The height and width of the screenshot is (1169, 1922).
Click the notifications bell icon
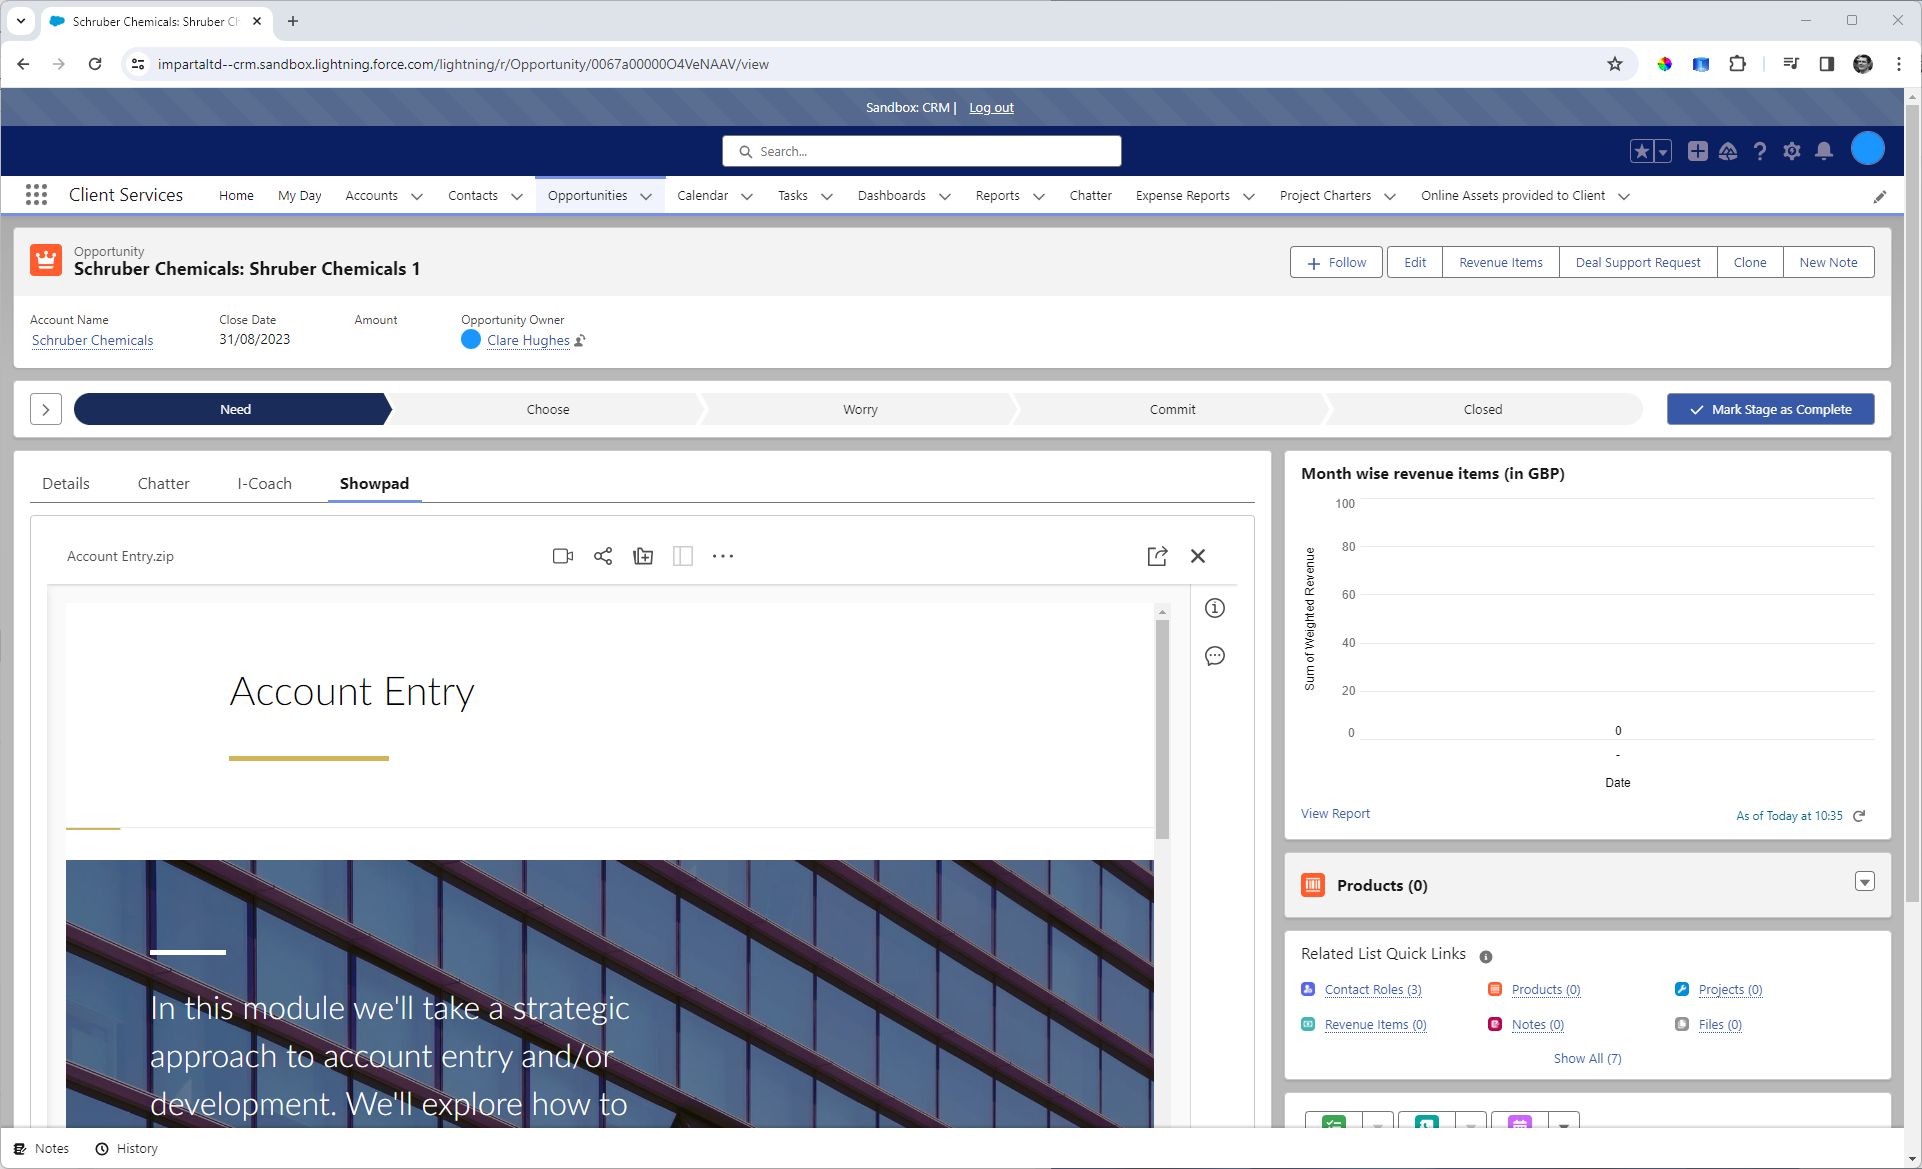coord(1824,151)
